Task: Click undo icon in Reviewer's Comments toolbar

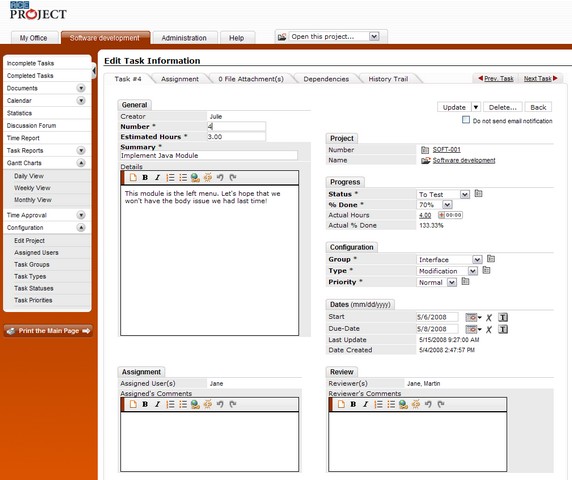Action: tap(428, 404)
